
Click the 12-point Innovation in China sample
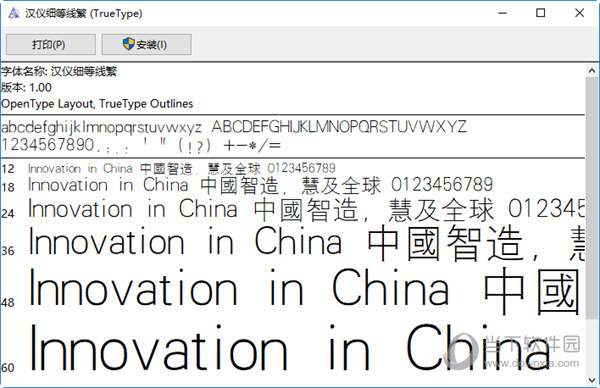pos(80,168)
